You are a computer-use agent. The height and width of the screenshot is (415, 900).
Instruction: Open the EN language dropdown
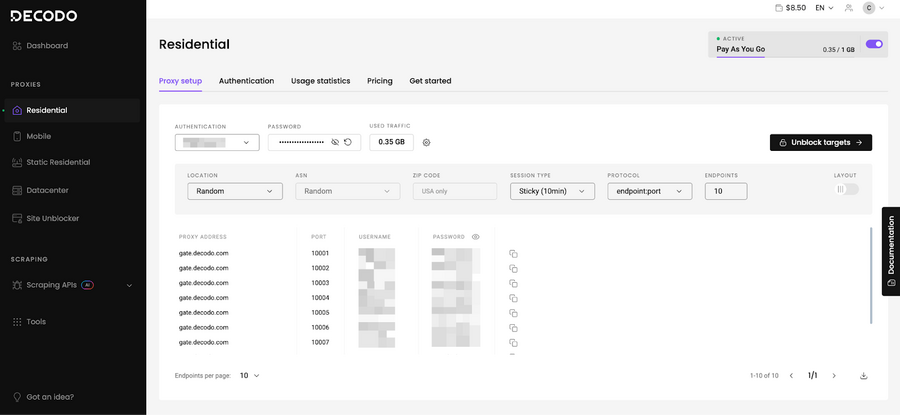tap(824, 8)
